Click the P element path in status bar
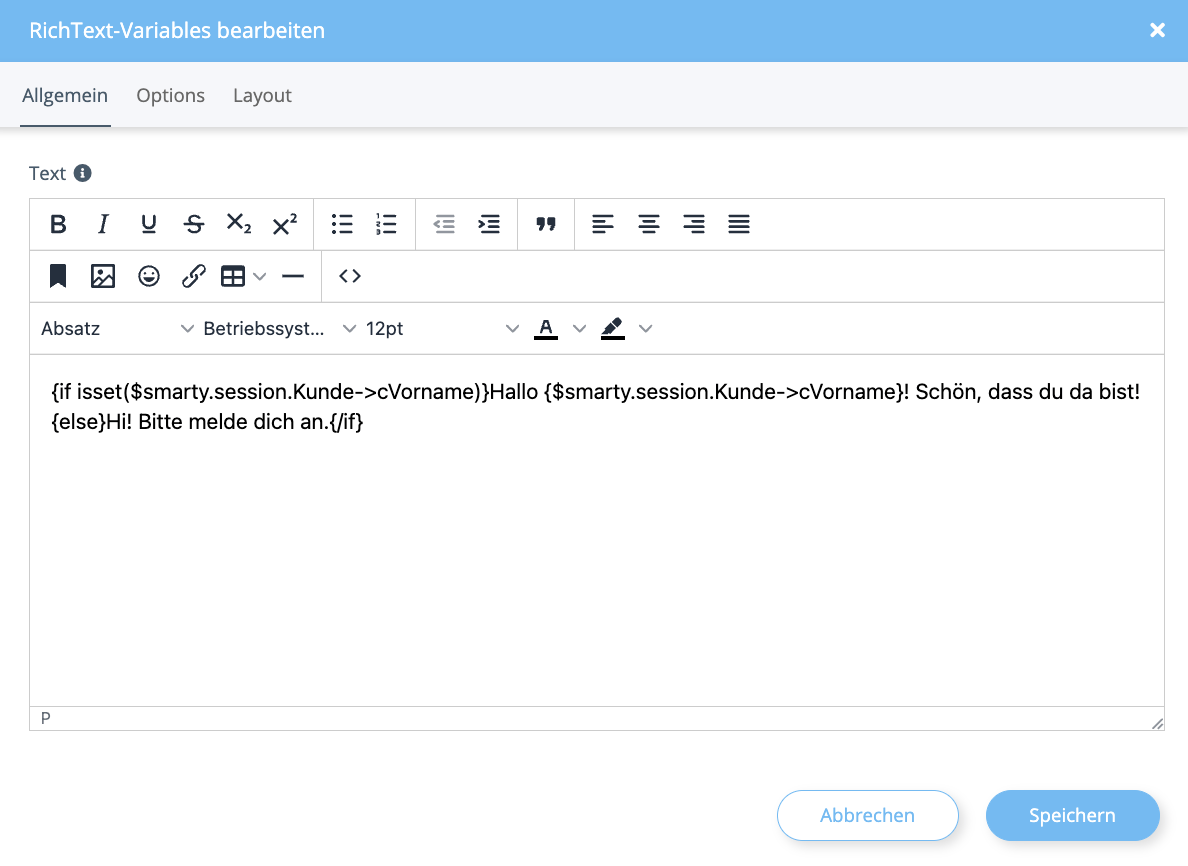 click(45, 718)
